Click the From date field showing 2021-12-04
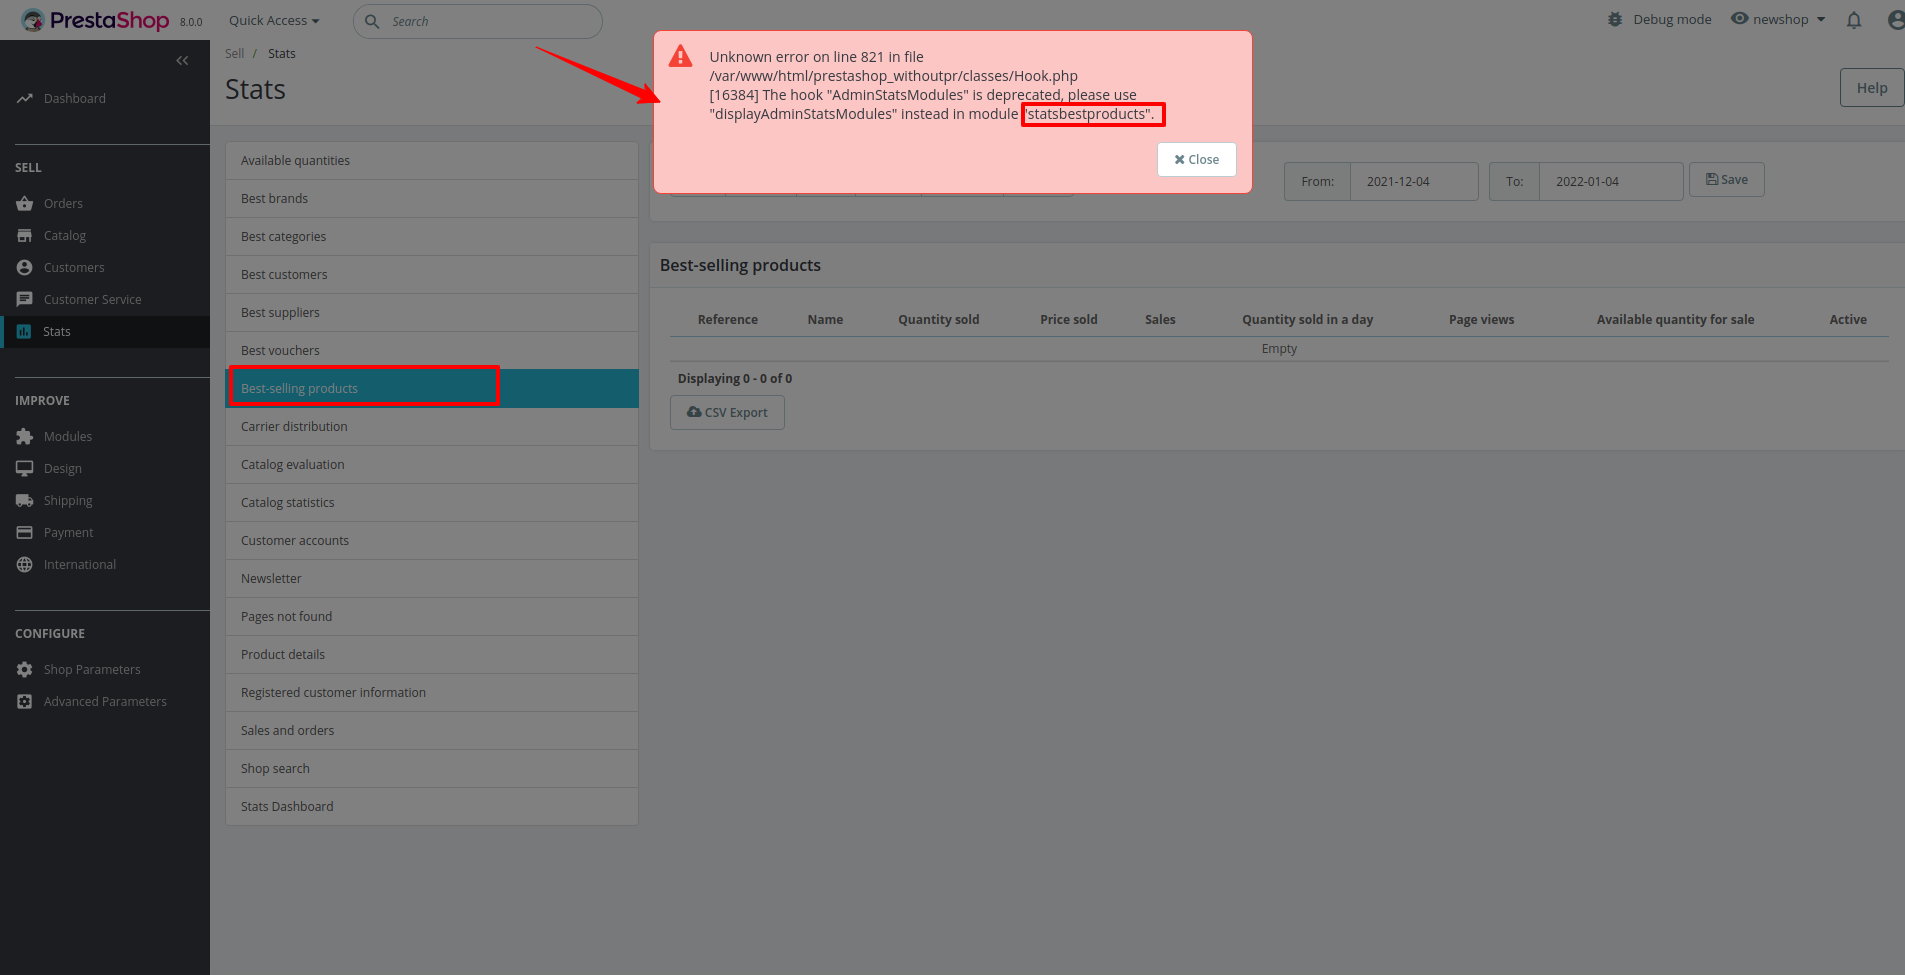Screen dimensions: 1905x975 point(1414,181)
